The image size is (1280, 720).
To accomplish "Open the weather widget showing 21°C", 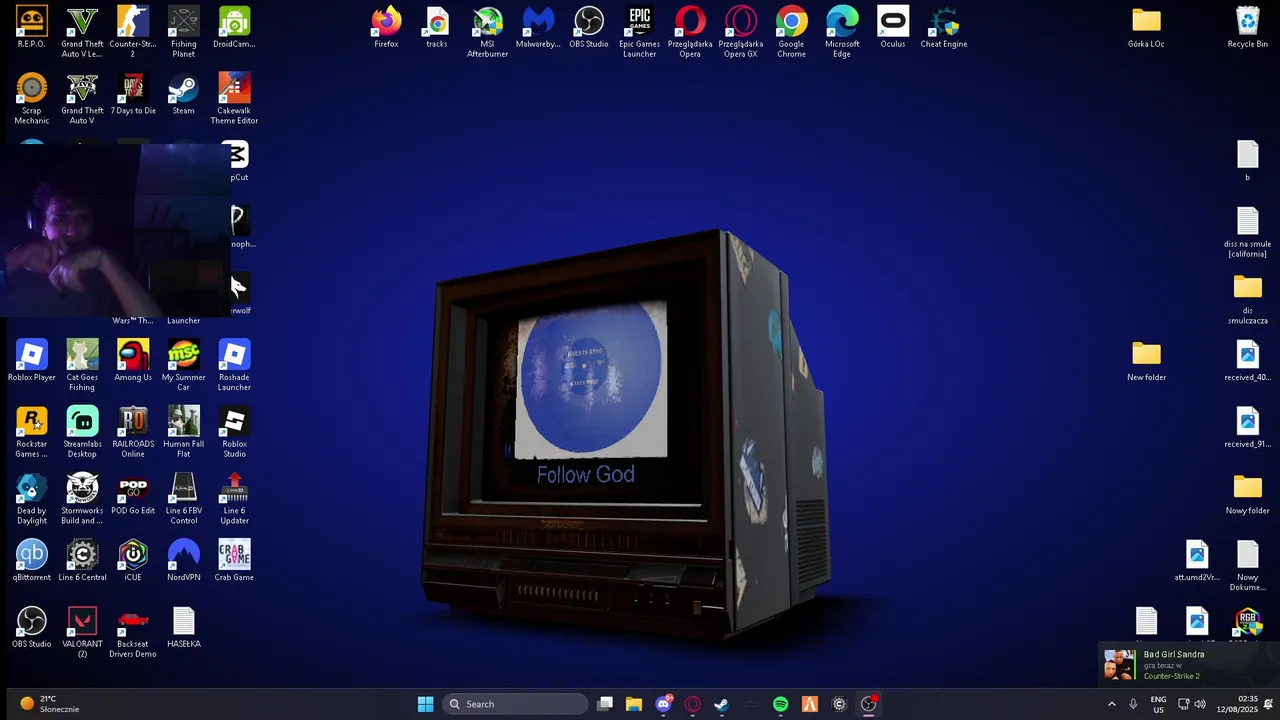I will pyautogui.click(x=50, y=704).
